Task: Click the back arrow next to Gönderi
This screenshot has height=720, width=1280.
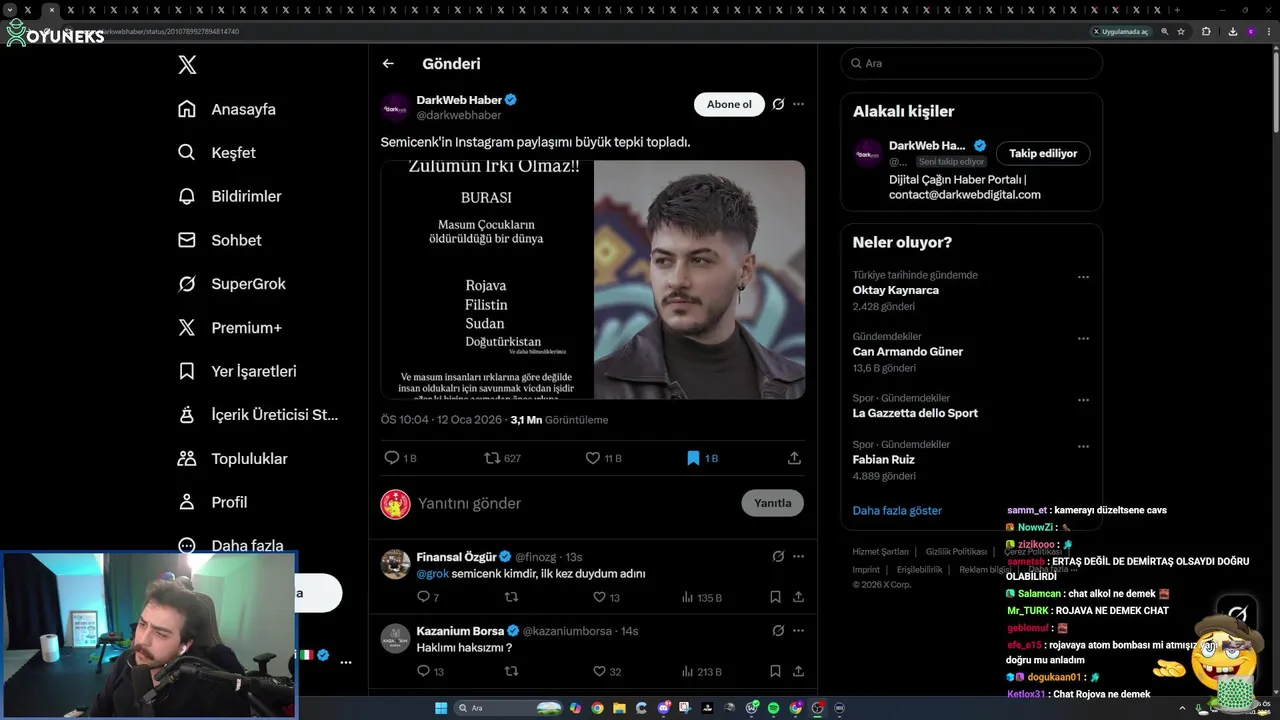Action: point(388,64)
